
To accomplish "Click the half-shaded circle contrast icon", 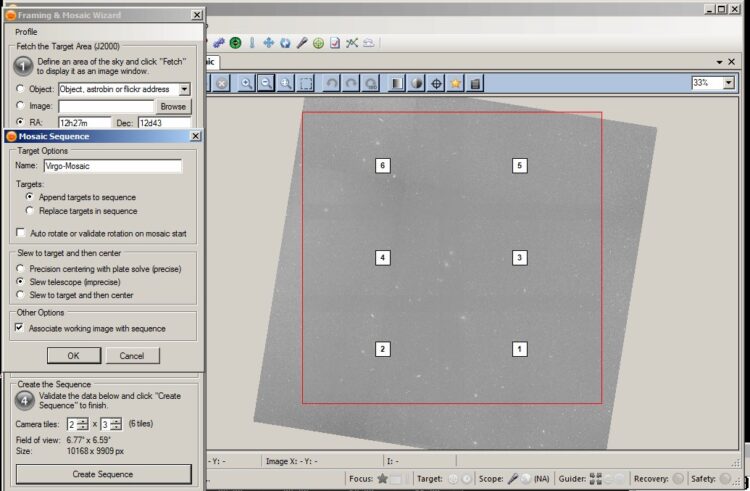I will pyautogui.click(x=416, y=84).
